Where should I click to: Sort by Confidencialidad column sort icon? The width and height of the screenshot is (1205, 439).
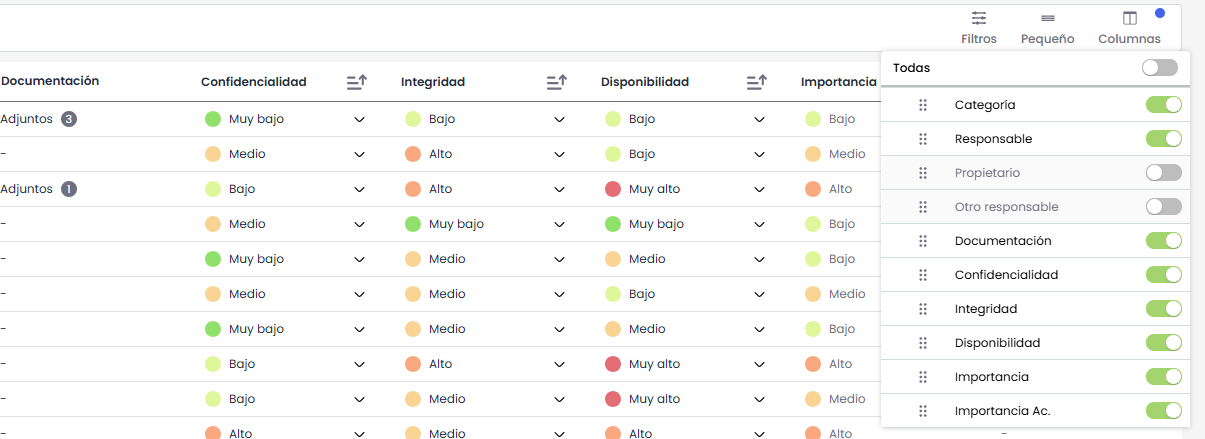point(357,82)
